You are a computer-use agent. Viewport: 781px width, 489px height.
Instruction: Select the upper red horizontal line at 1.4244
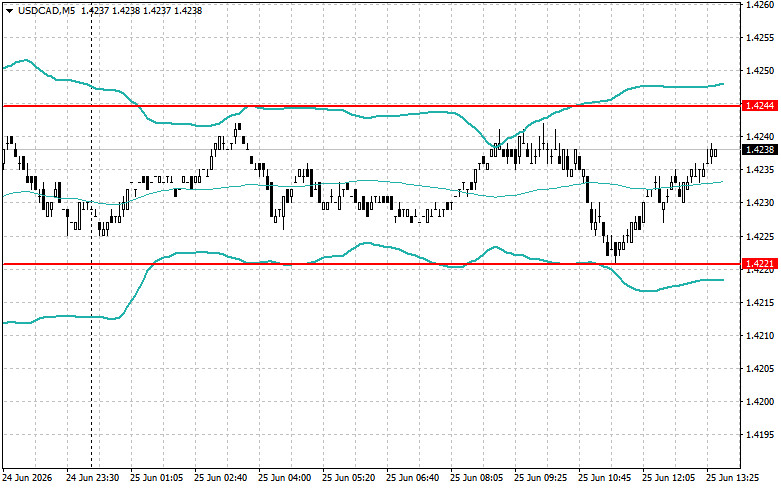[372, 106]
